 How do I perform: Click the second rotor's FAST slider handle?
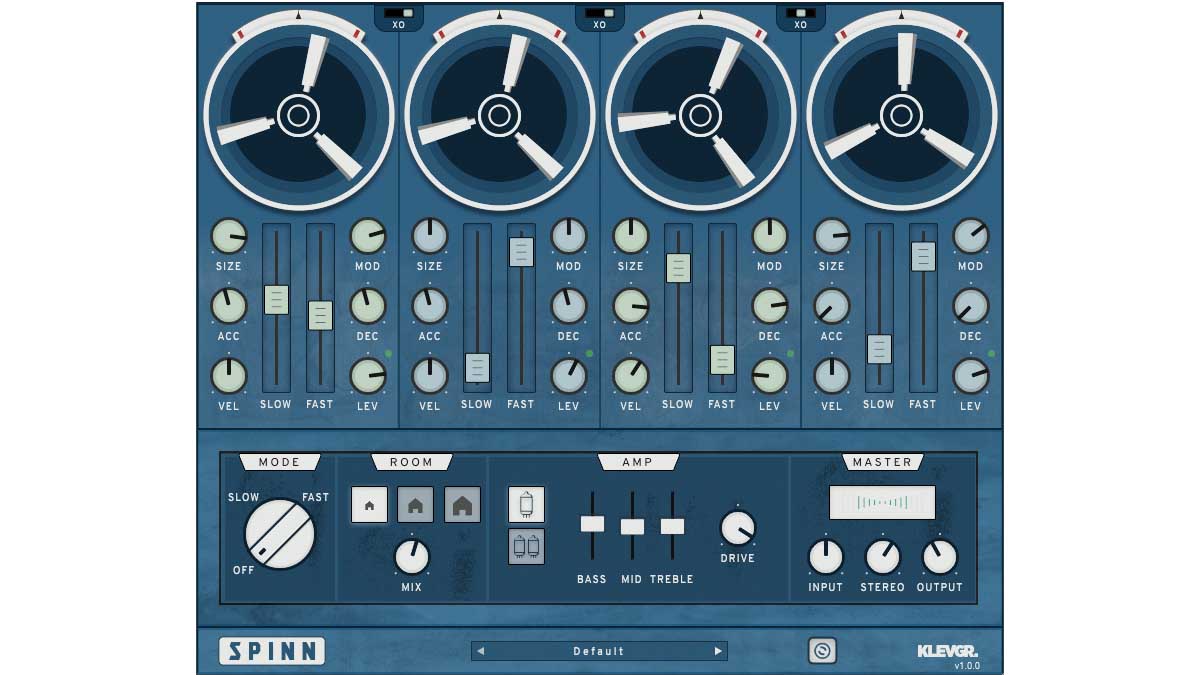[x=522, y=251]
